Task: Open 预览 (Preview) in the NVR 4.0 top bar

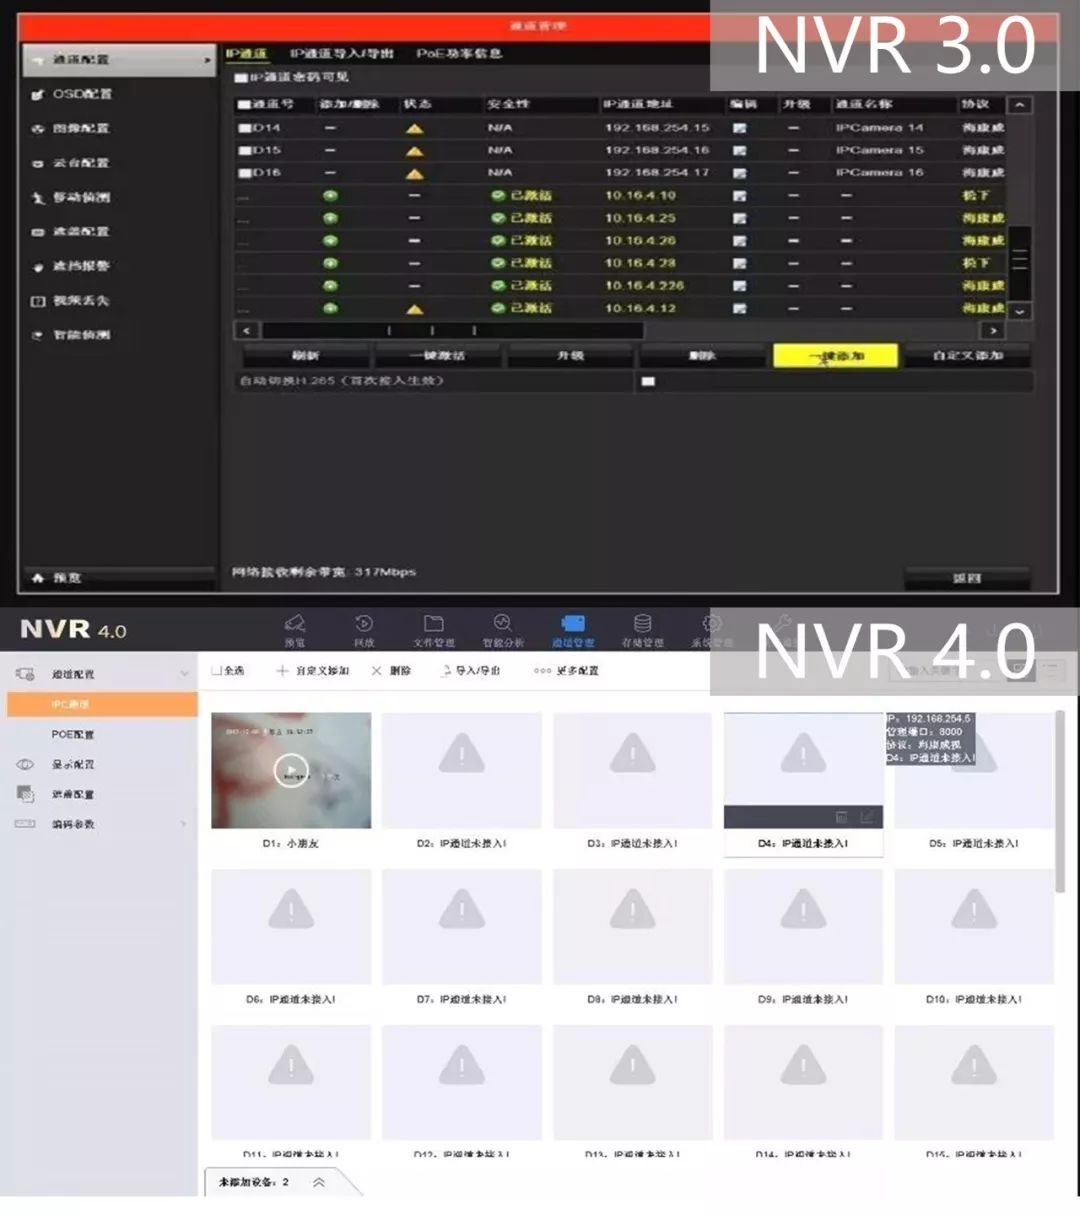Action: click(x=295, y=631)
